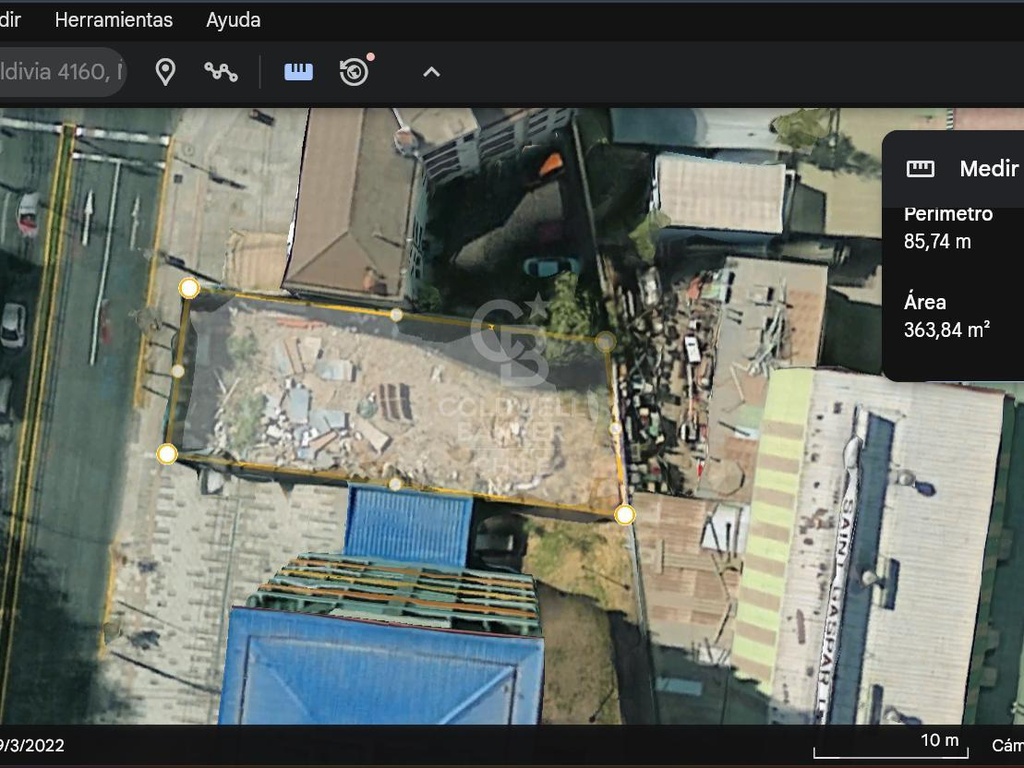Select the add placemark pin icon
This screenshot has width=1024, height=768.
coord(165,72)
